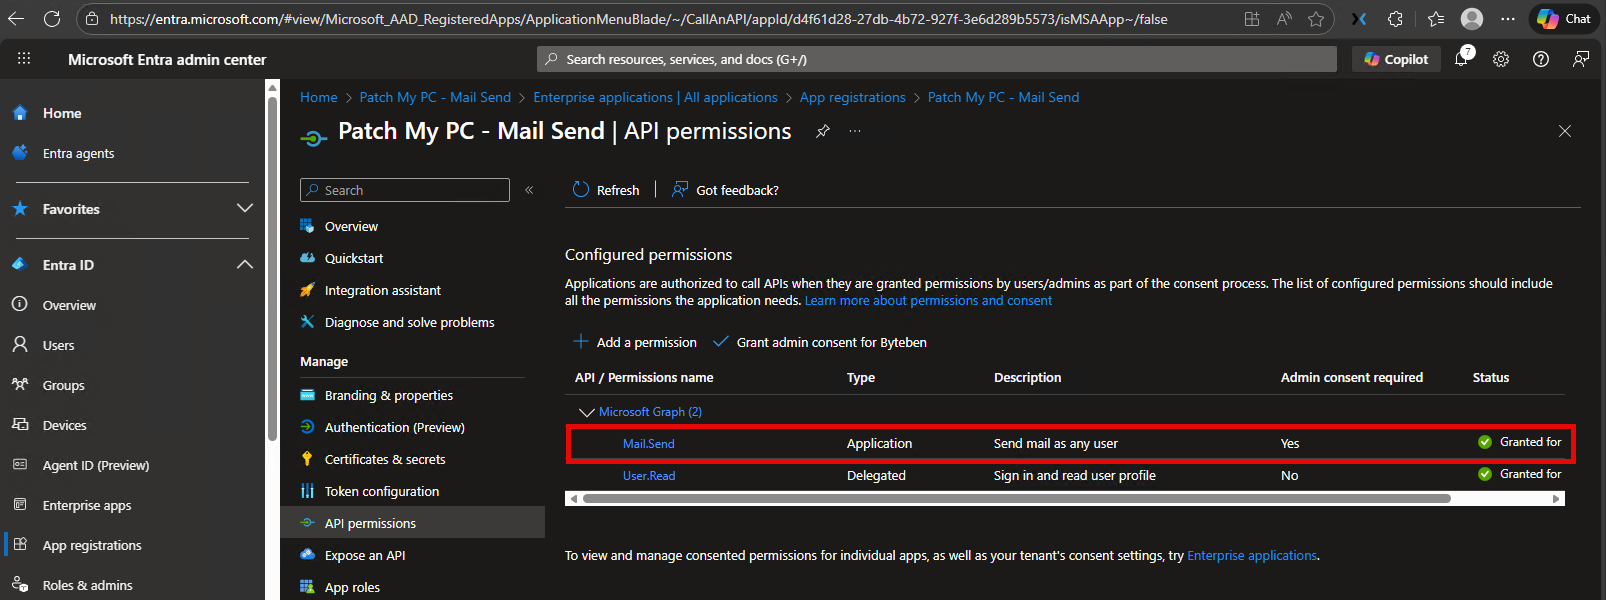Close the API permissions blade
Screen dimensions: 1606x600
[x=1565, y=131]
